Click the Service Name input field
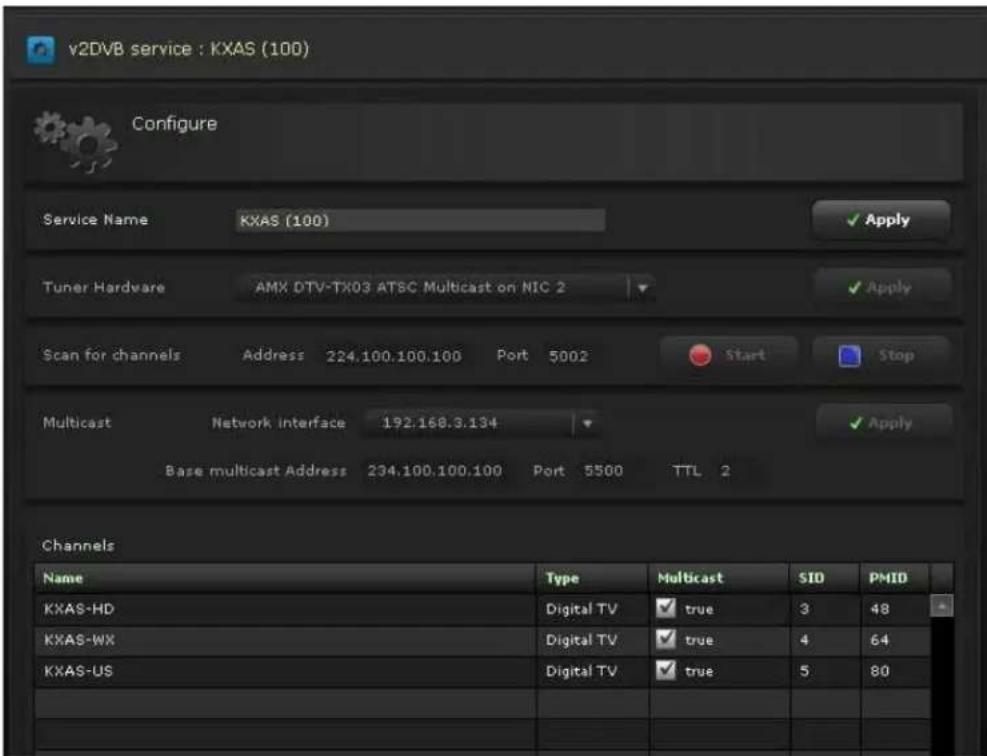 coord(420,220)
